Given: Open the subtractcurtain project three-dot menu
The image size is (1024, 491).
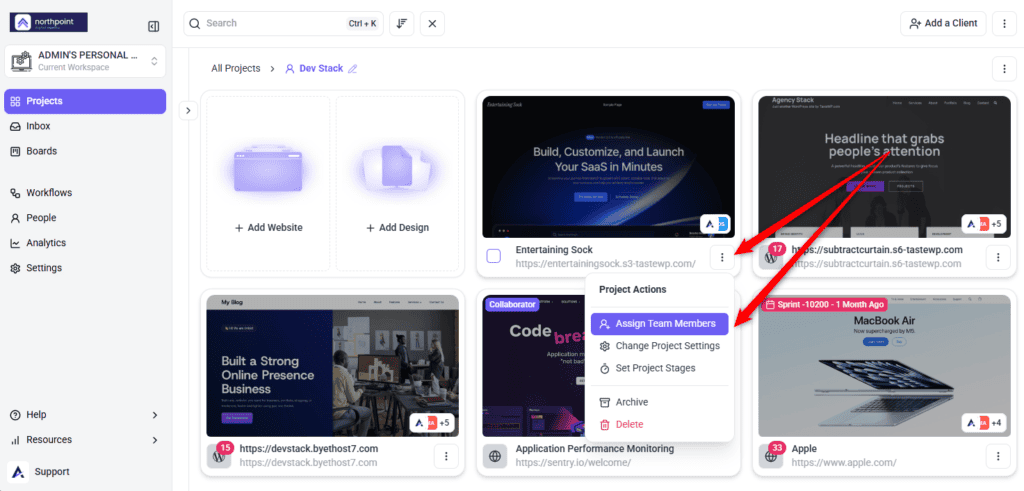Looking at the screenshot, I should pyautogui.click(x=998, y=257).
